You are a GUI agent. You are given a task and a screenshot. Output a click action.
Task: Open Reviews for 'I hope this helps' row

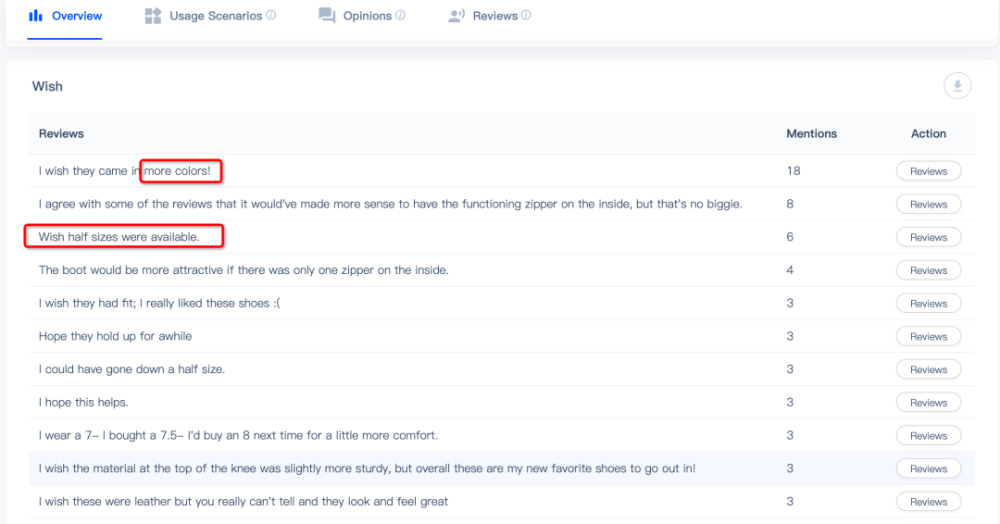click(928, 403)
